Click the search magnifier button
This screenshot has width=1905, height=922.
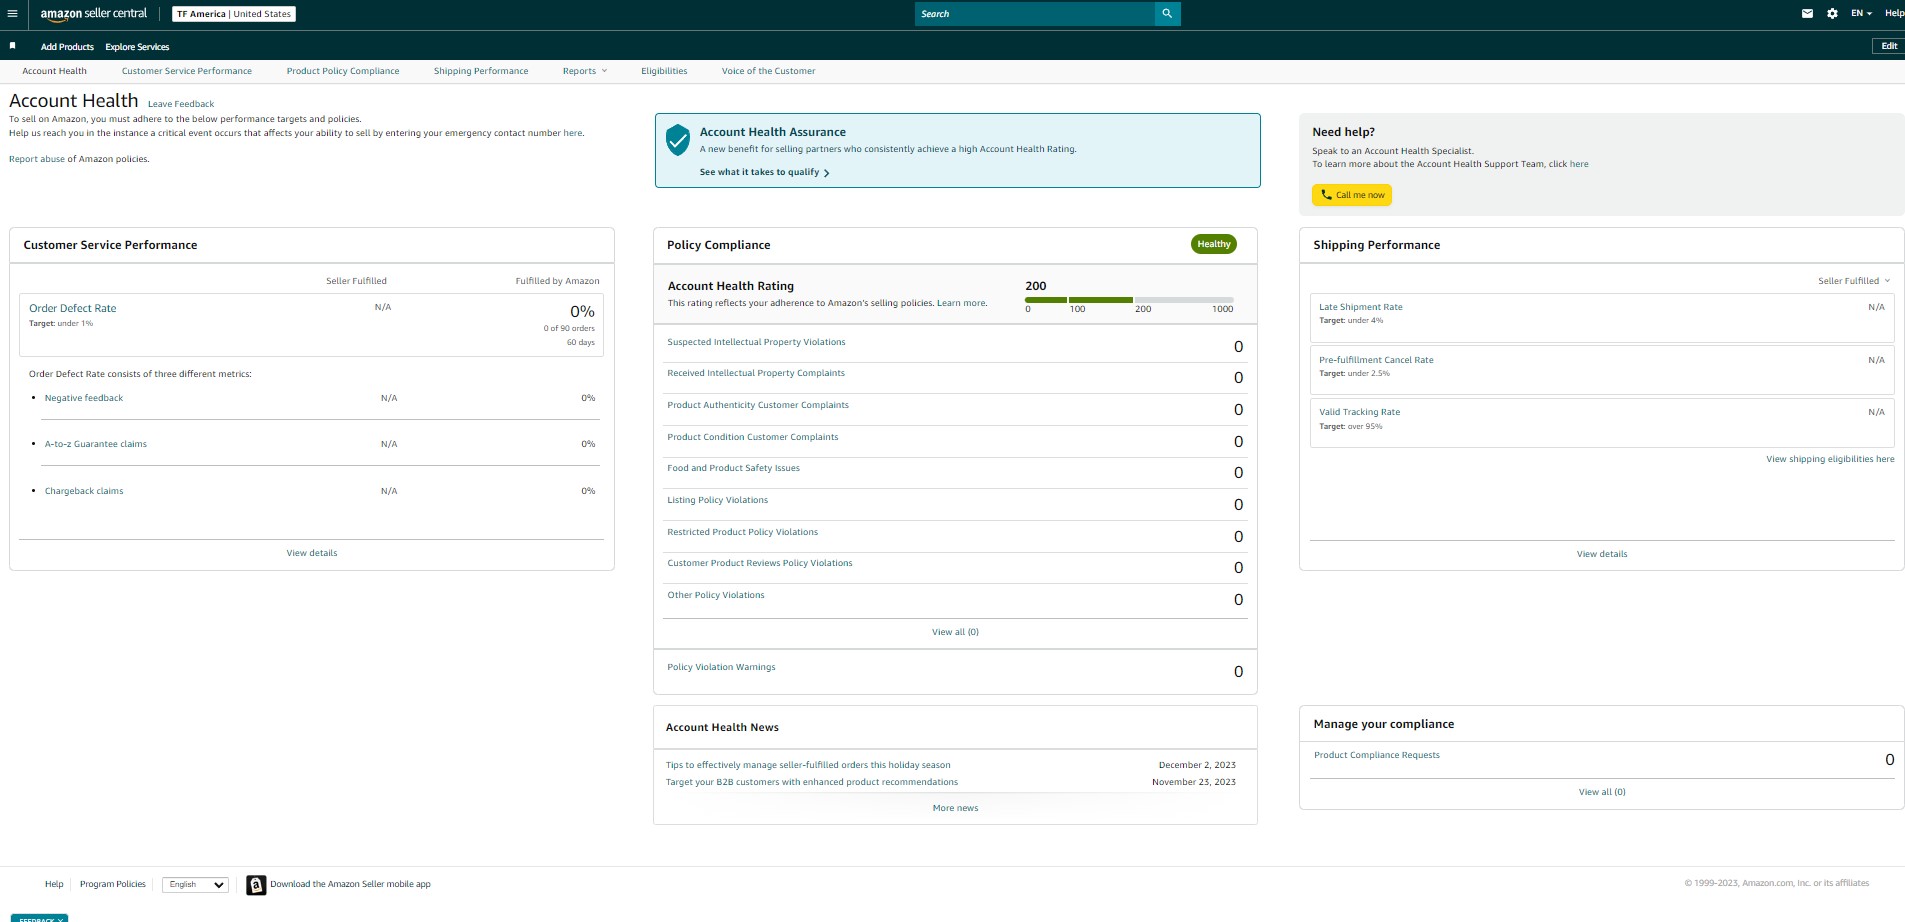1167,14
